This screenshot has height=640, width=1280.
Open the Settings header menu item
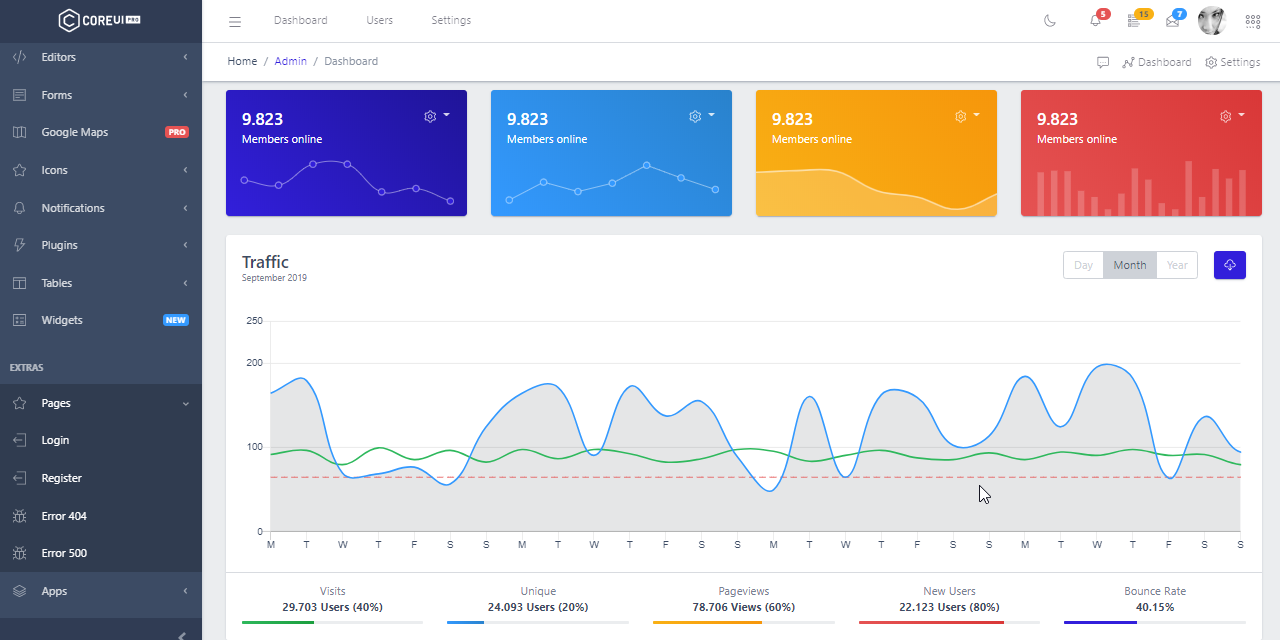pos(451,20)
